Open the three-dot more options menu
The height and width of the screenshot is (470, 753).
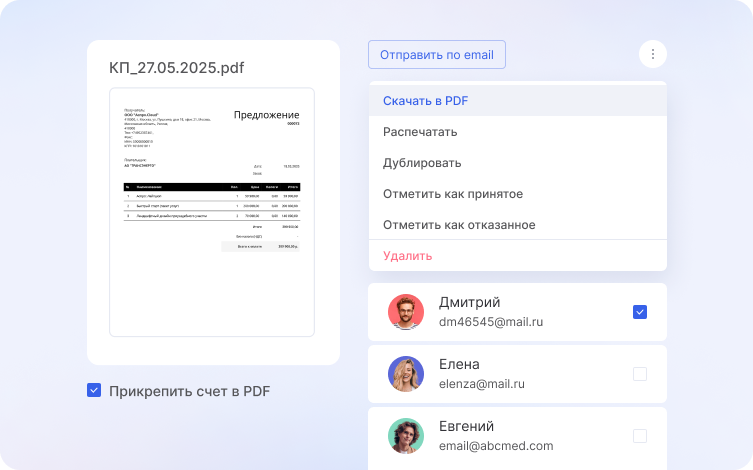click(652, 54)
